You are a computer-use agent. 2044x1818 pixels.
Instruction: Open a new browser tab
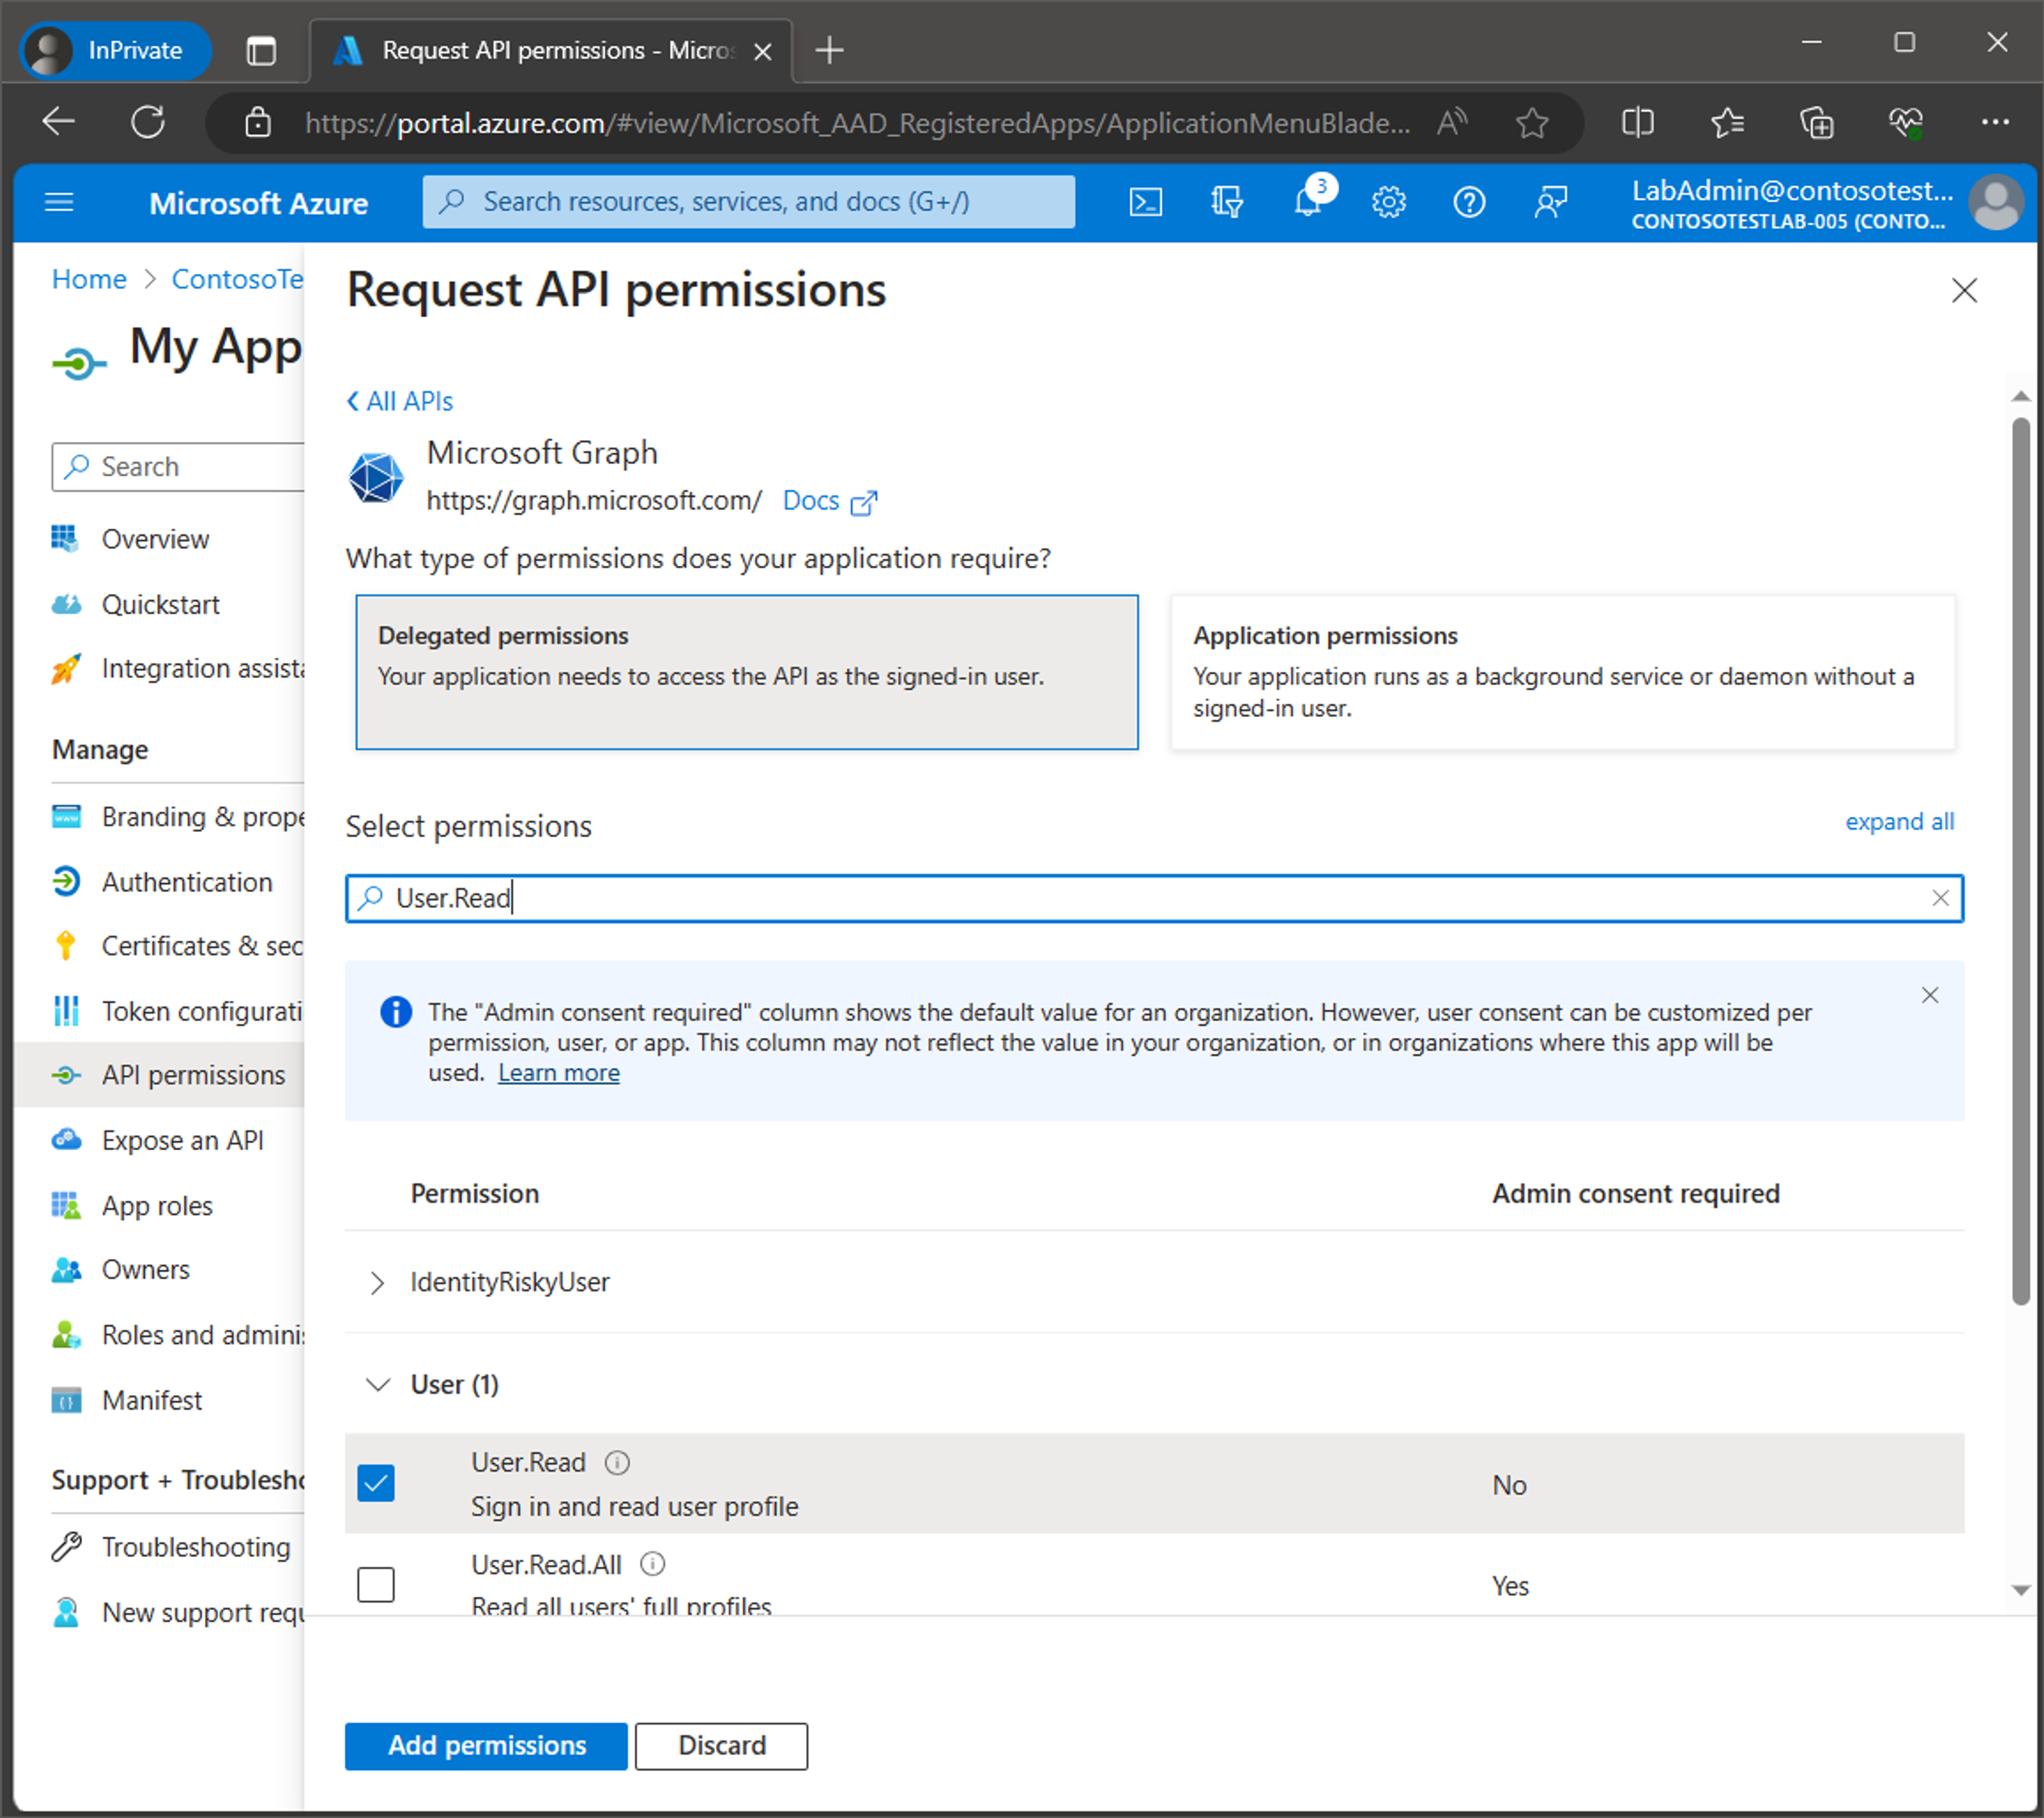830,50
